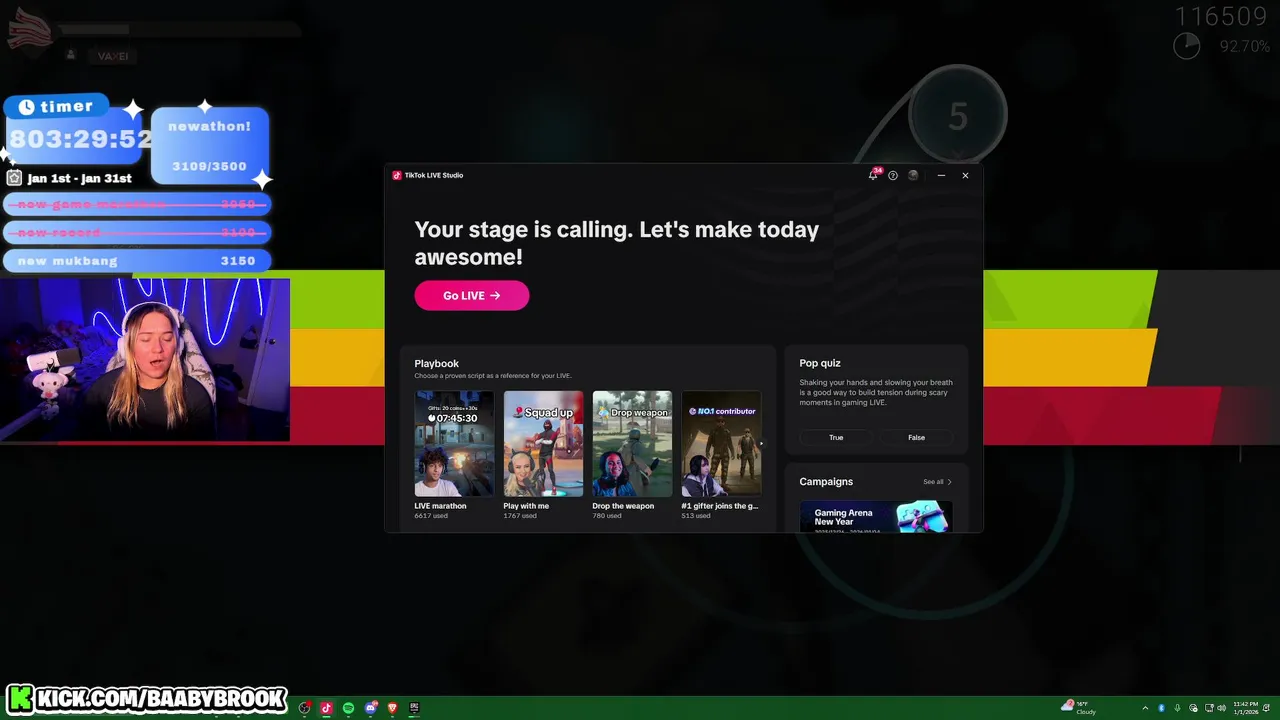Image resolution: width=1280 pixels, height=720 pixels.
Task: Click the "LIVE marathon" playbook title
Action: (441, 506)
